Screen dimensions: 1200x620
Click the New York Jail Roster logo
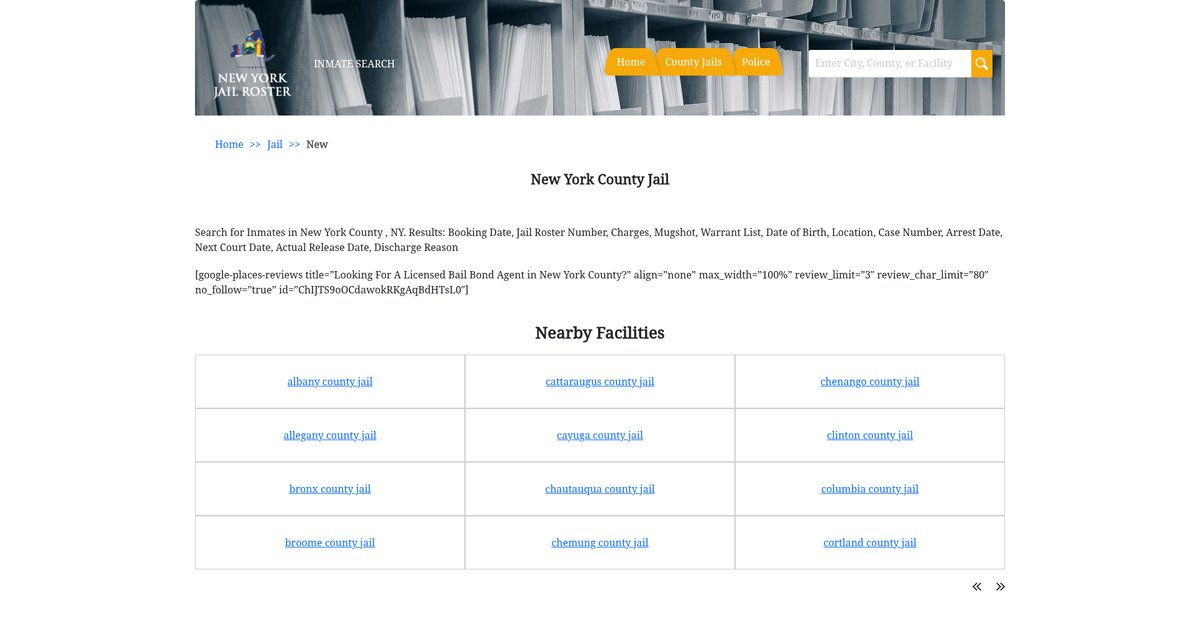[252, 64]
